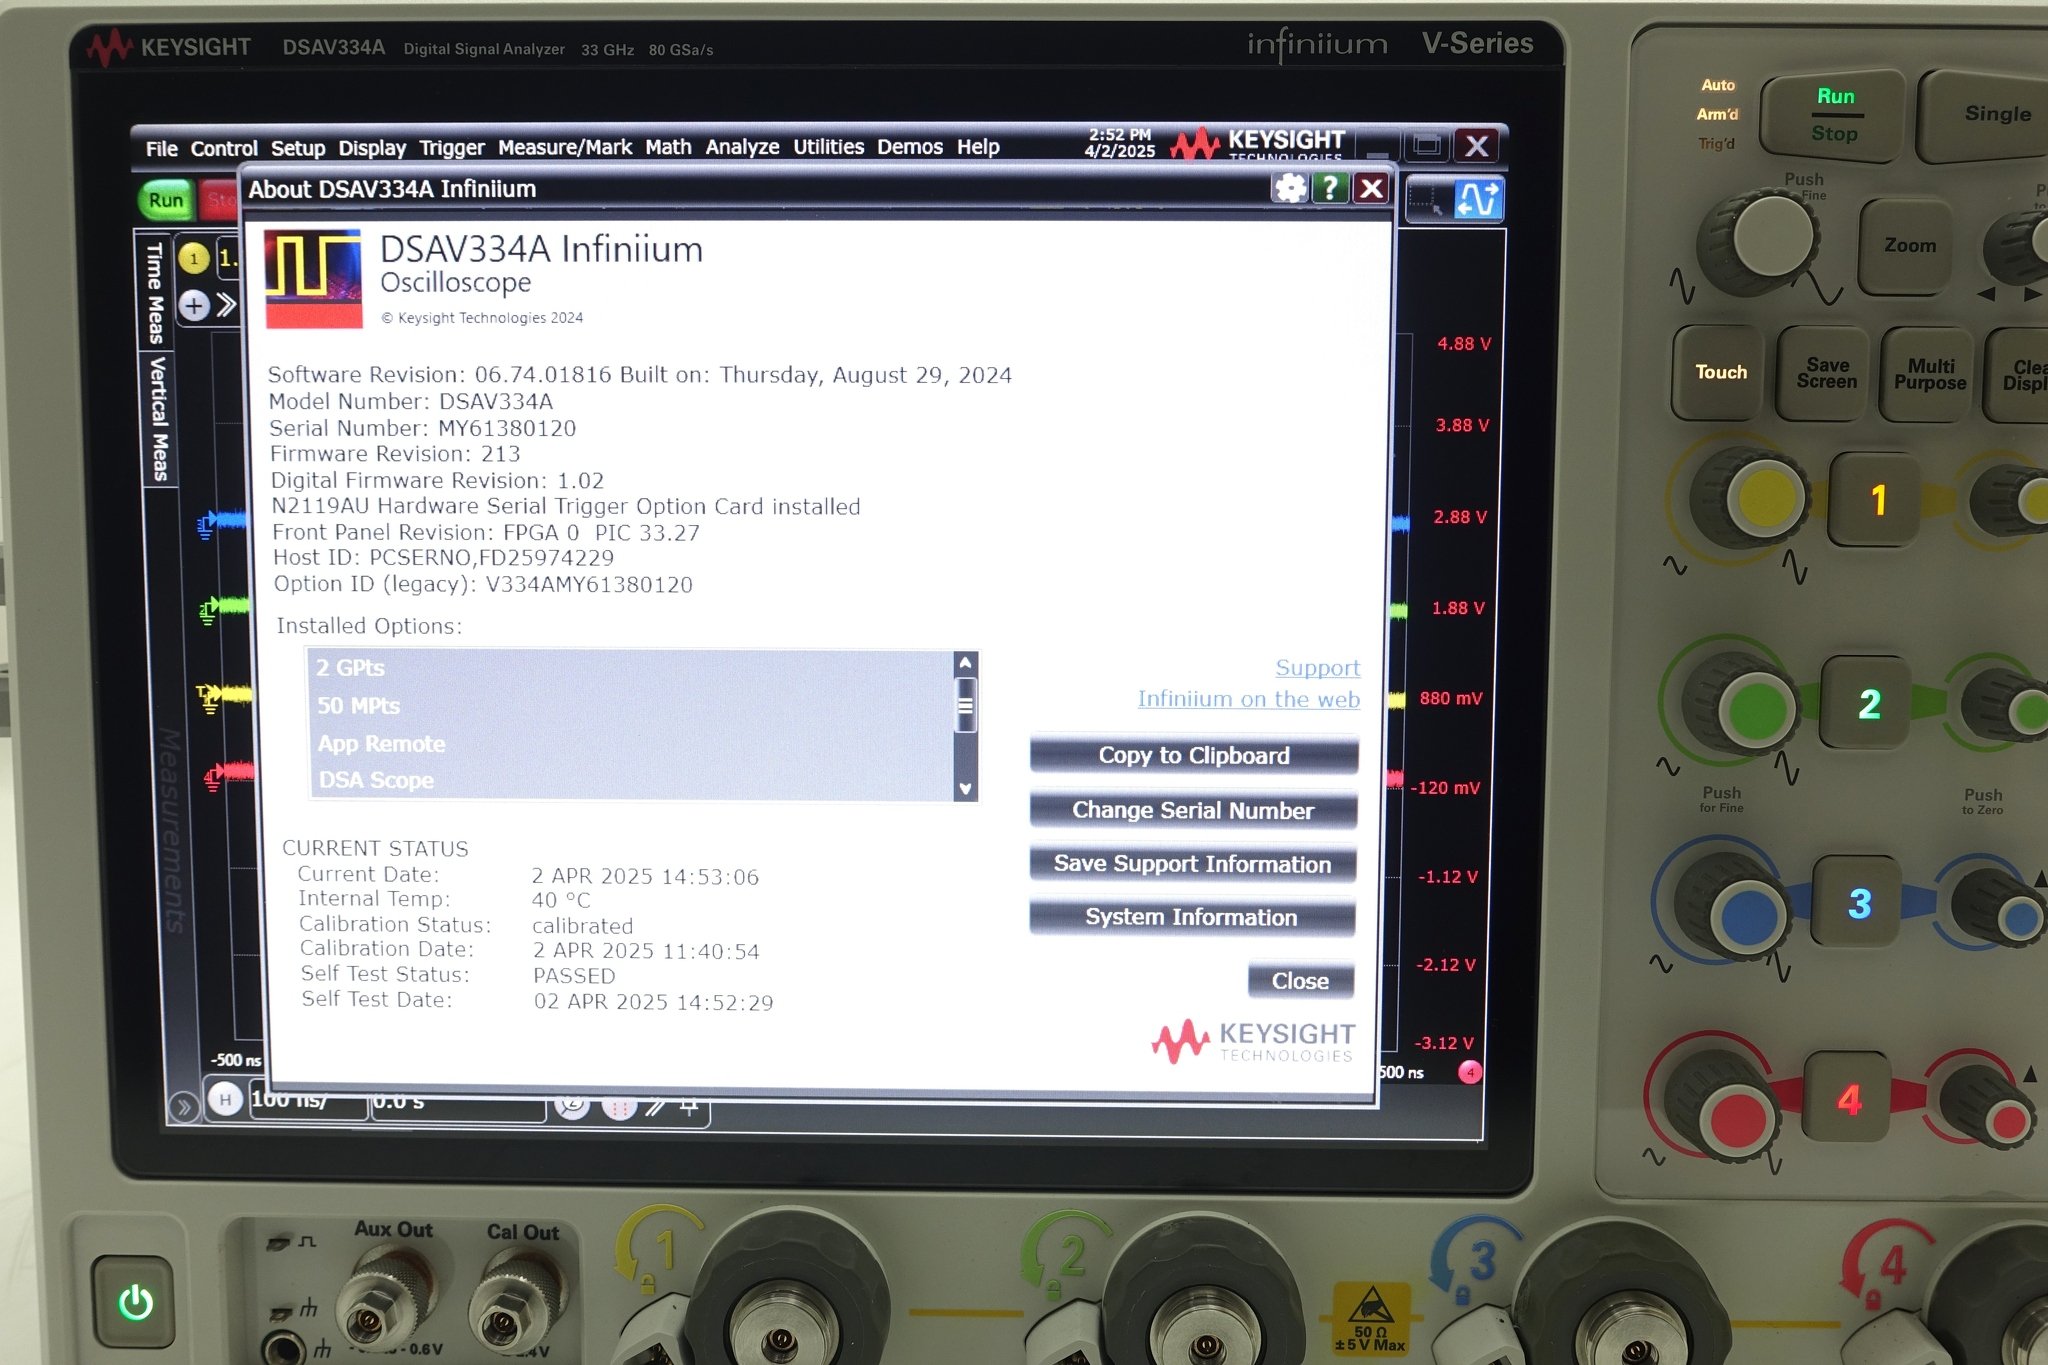Image resolution: width=2048 pixels, height=1365 pixels.
Task: Close the About DSAV334A Infiniium dialog
Action: [1372, 187]
